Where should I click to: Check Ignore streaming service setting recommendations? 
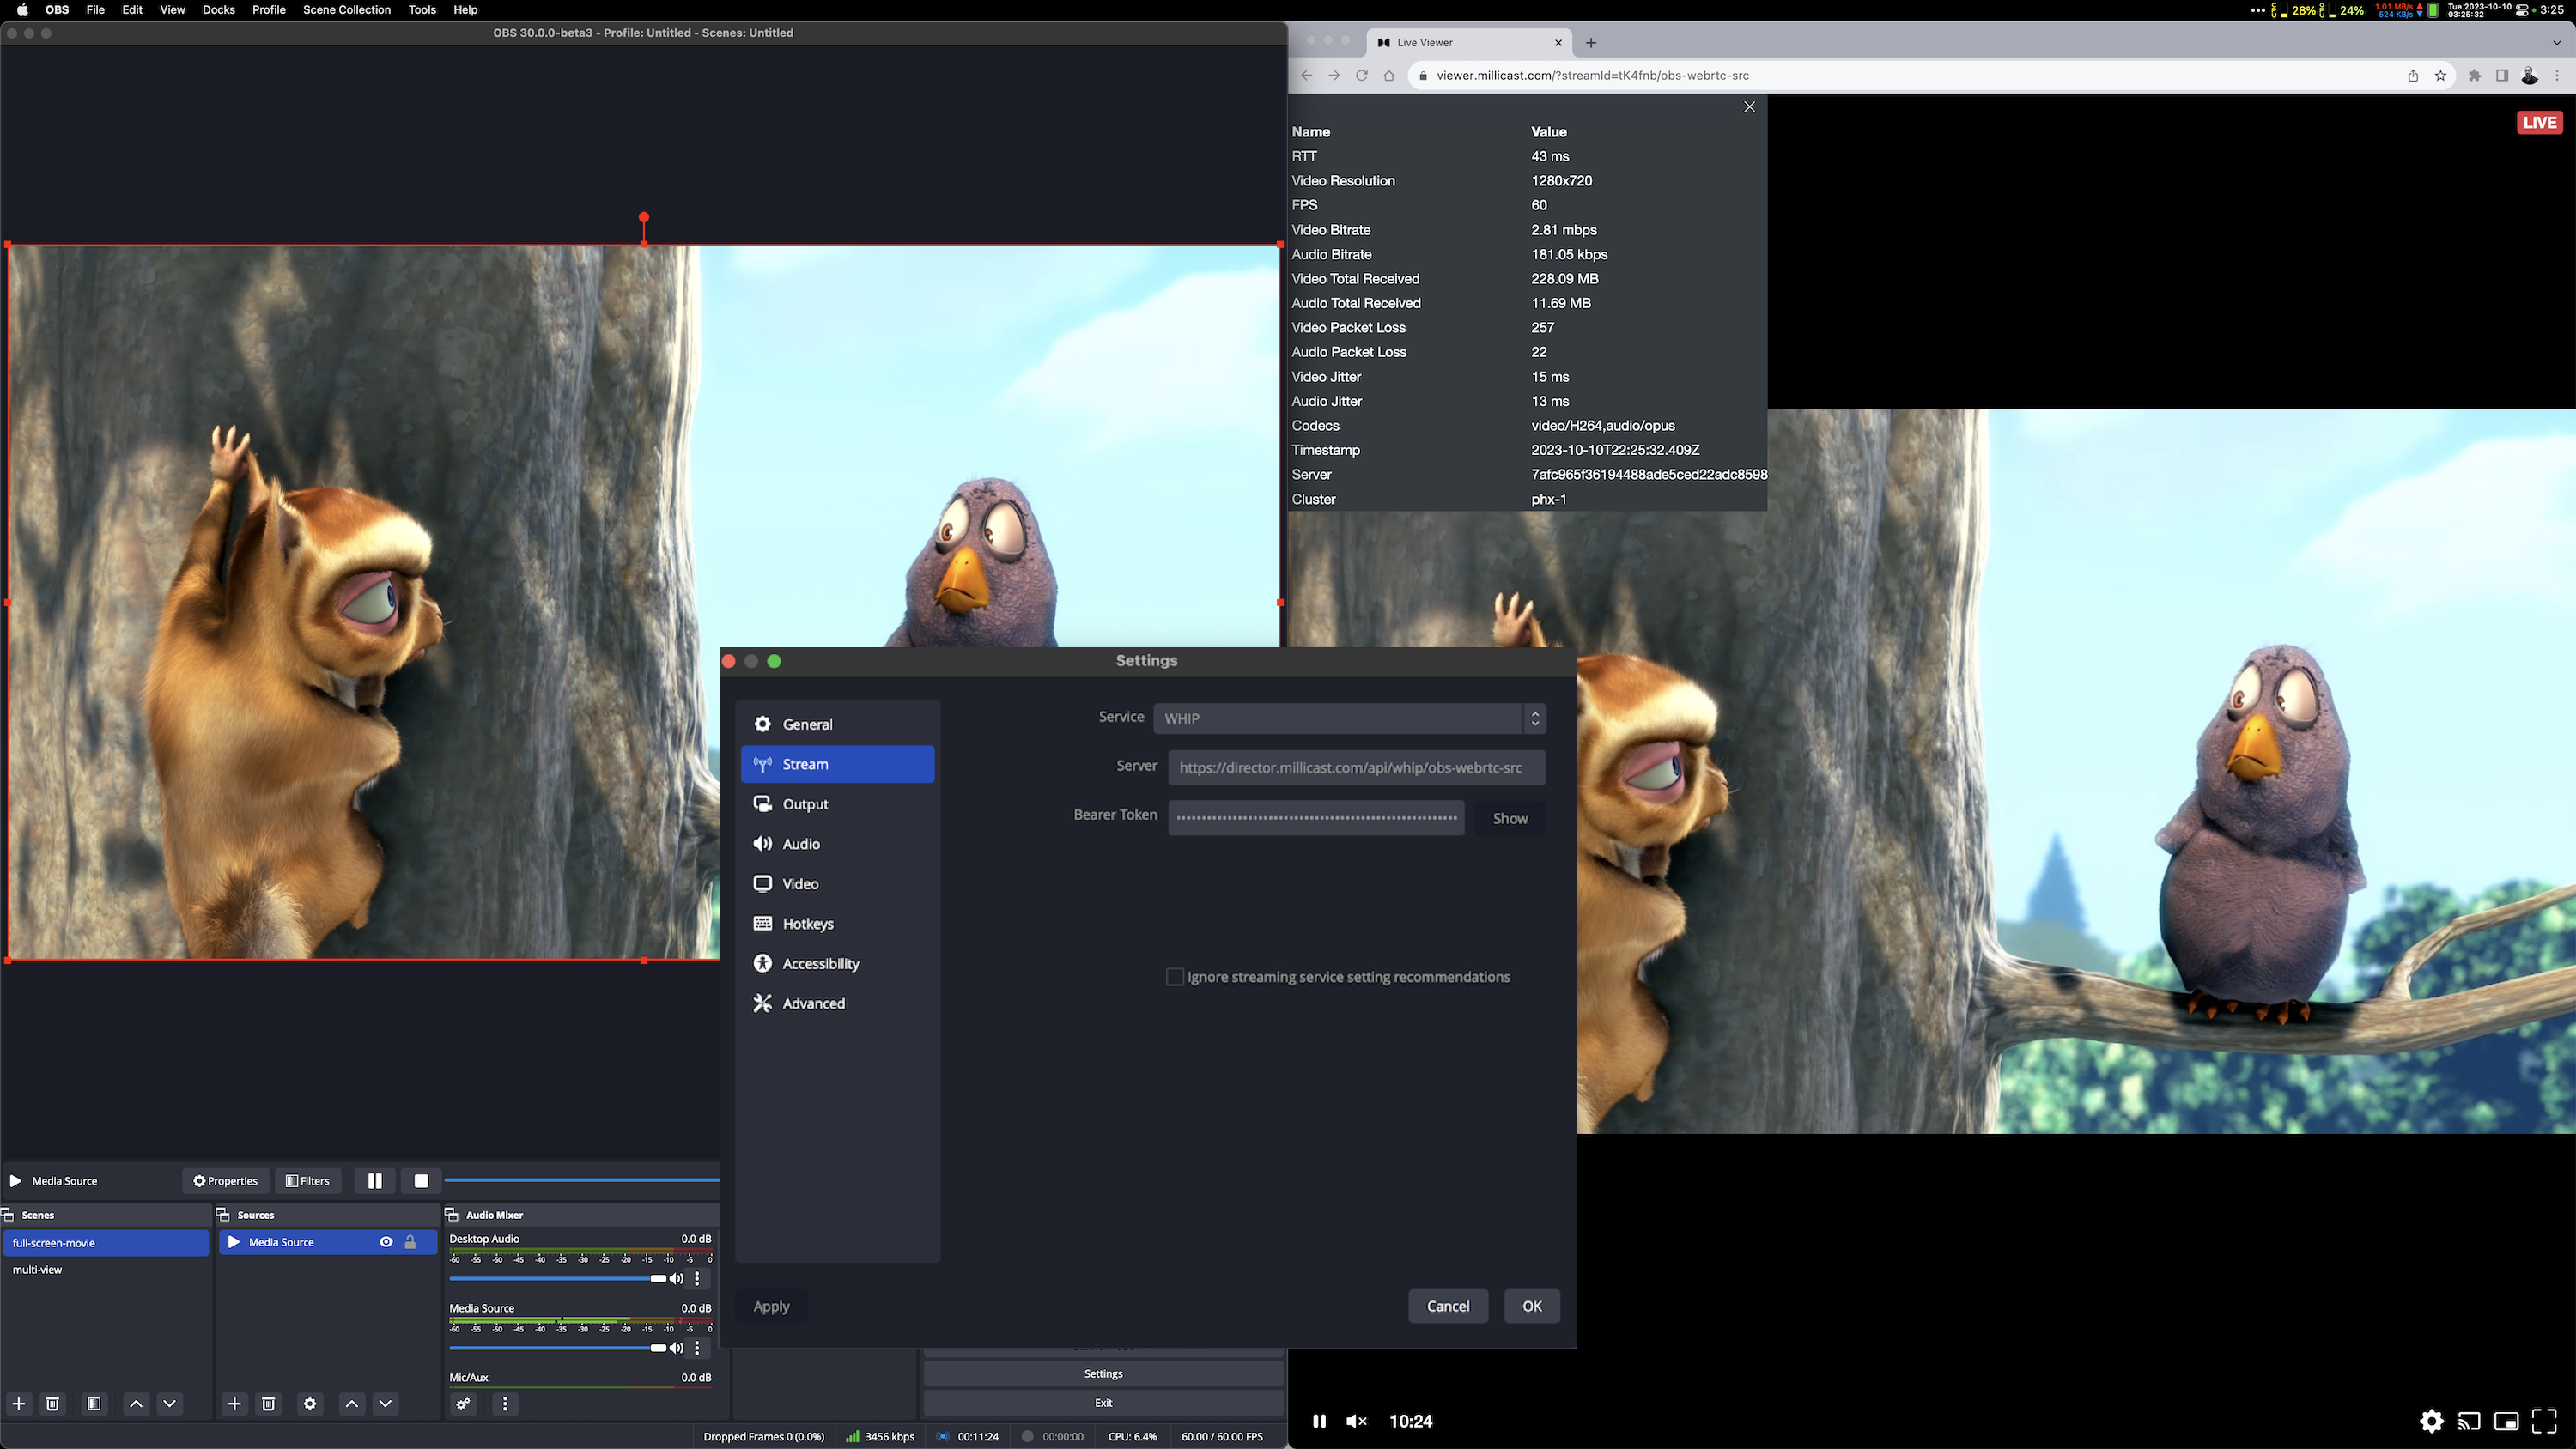[x=1175, y=977]
